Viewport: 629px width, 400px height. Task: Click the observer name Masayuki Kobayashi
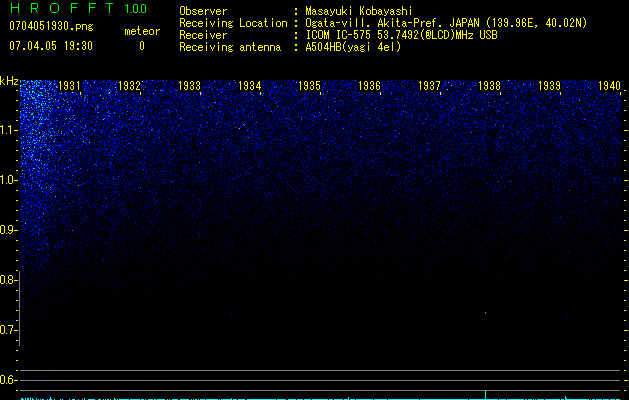359,11
